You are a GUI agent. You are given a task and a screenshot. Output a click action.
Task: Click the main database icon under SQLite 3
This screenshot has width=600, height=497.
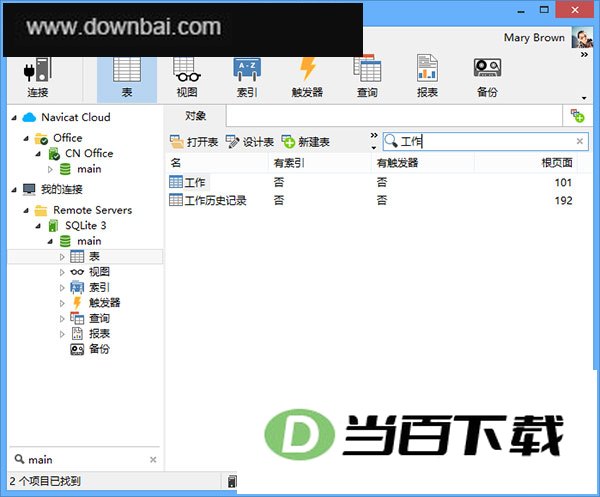pos(65,241)
